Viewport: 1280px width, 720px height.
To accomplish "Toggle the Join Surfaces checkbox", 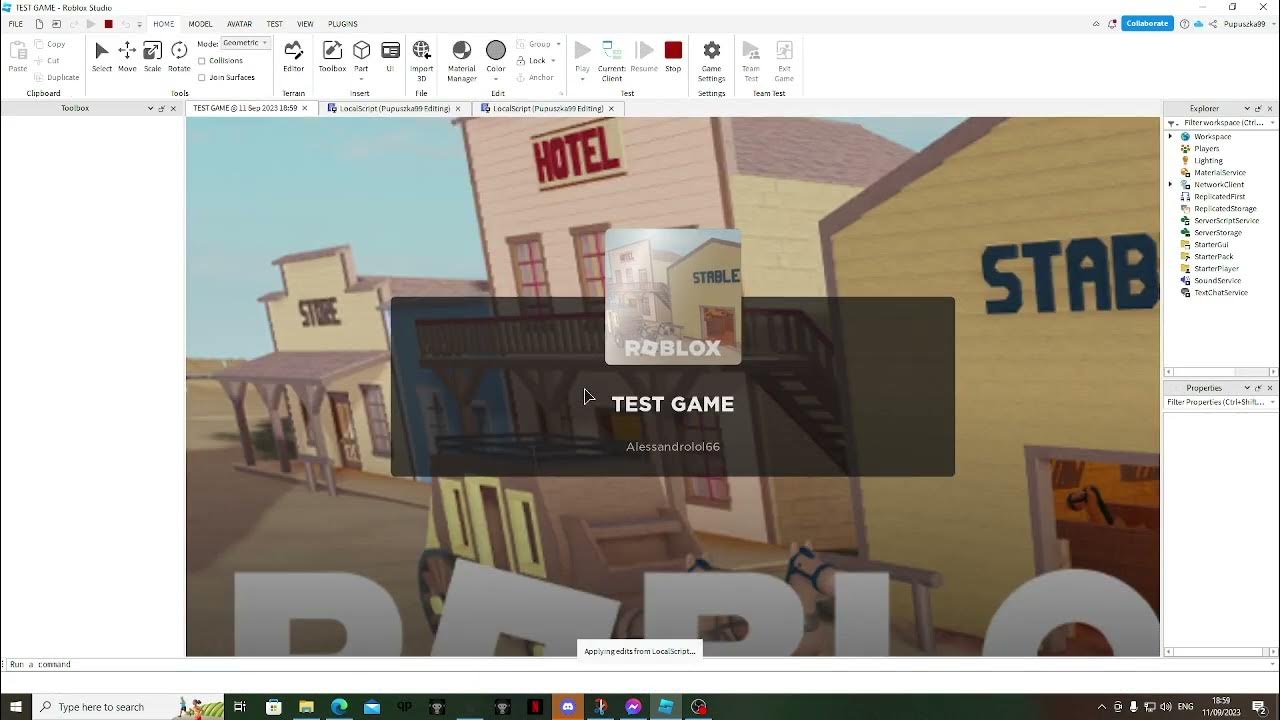I will 201,77.
